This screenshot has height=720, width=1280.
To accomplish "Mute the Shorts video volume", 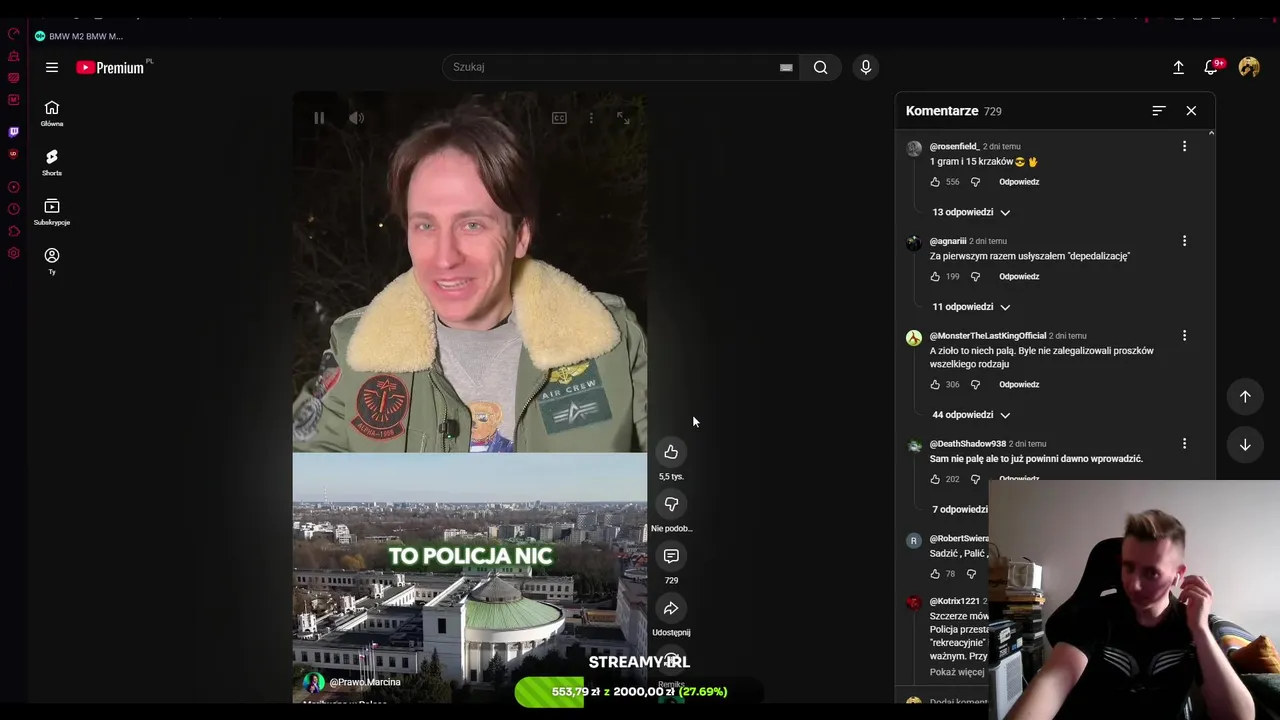I will 357,118.
